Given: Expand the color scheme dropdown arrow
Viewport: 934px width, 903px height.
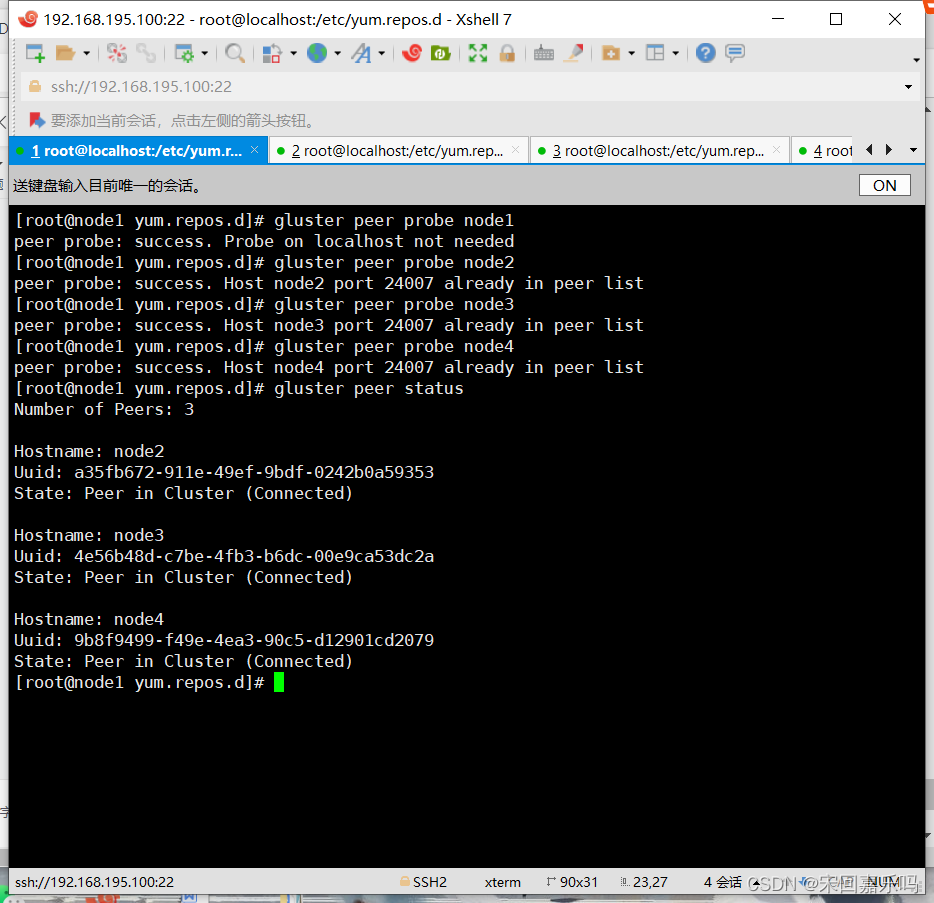Looking at the screenshot, I should 293,54.
